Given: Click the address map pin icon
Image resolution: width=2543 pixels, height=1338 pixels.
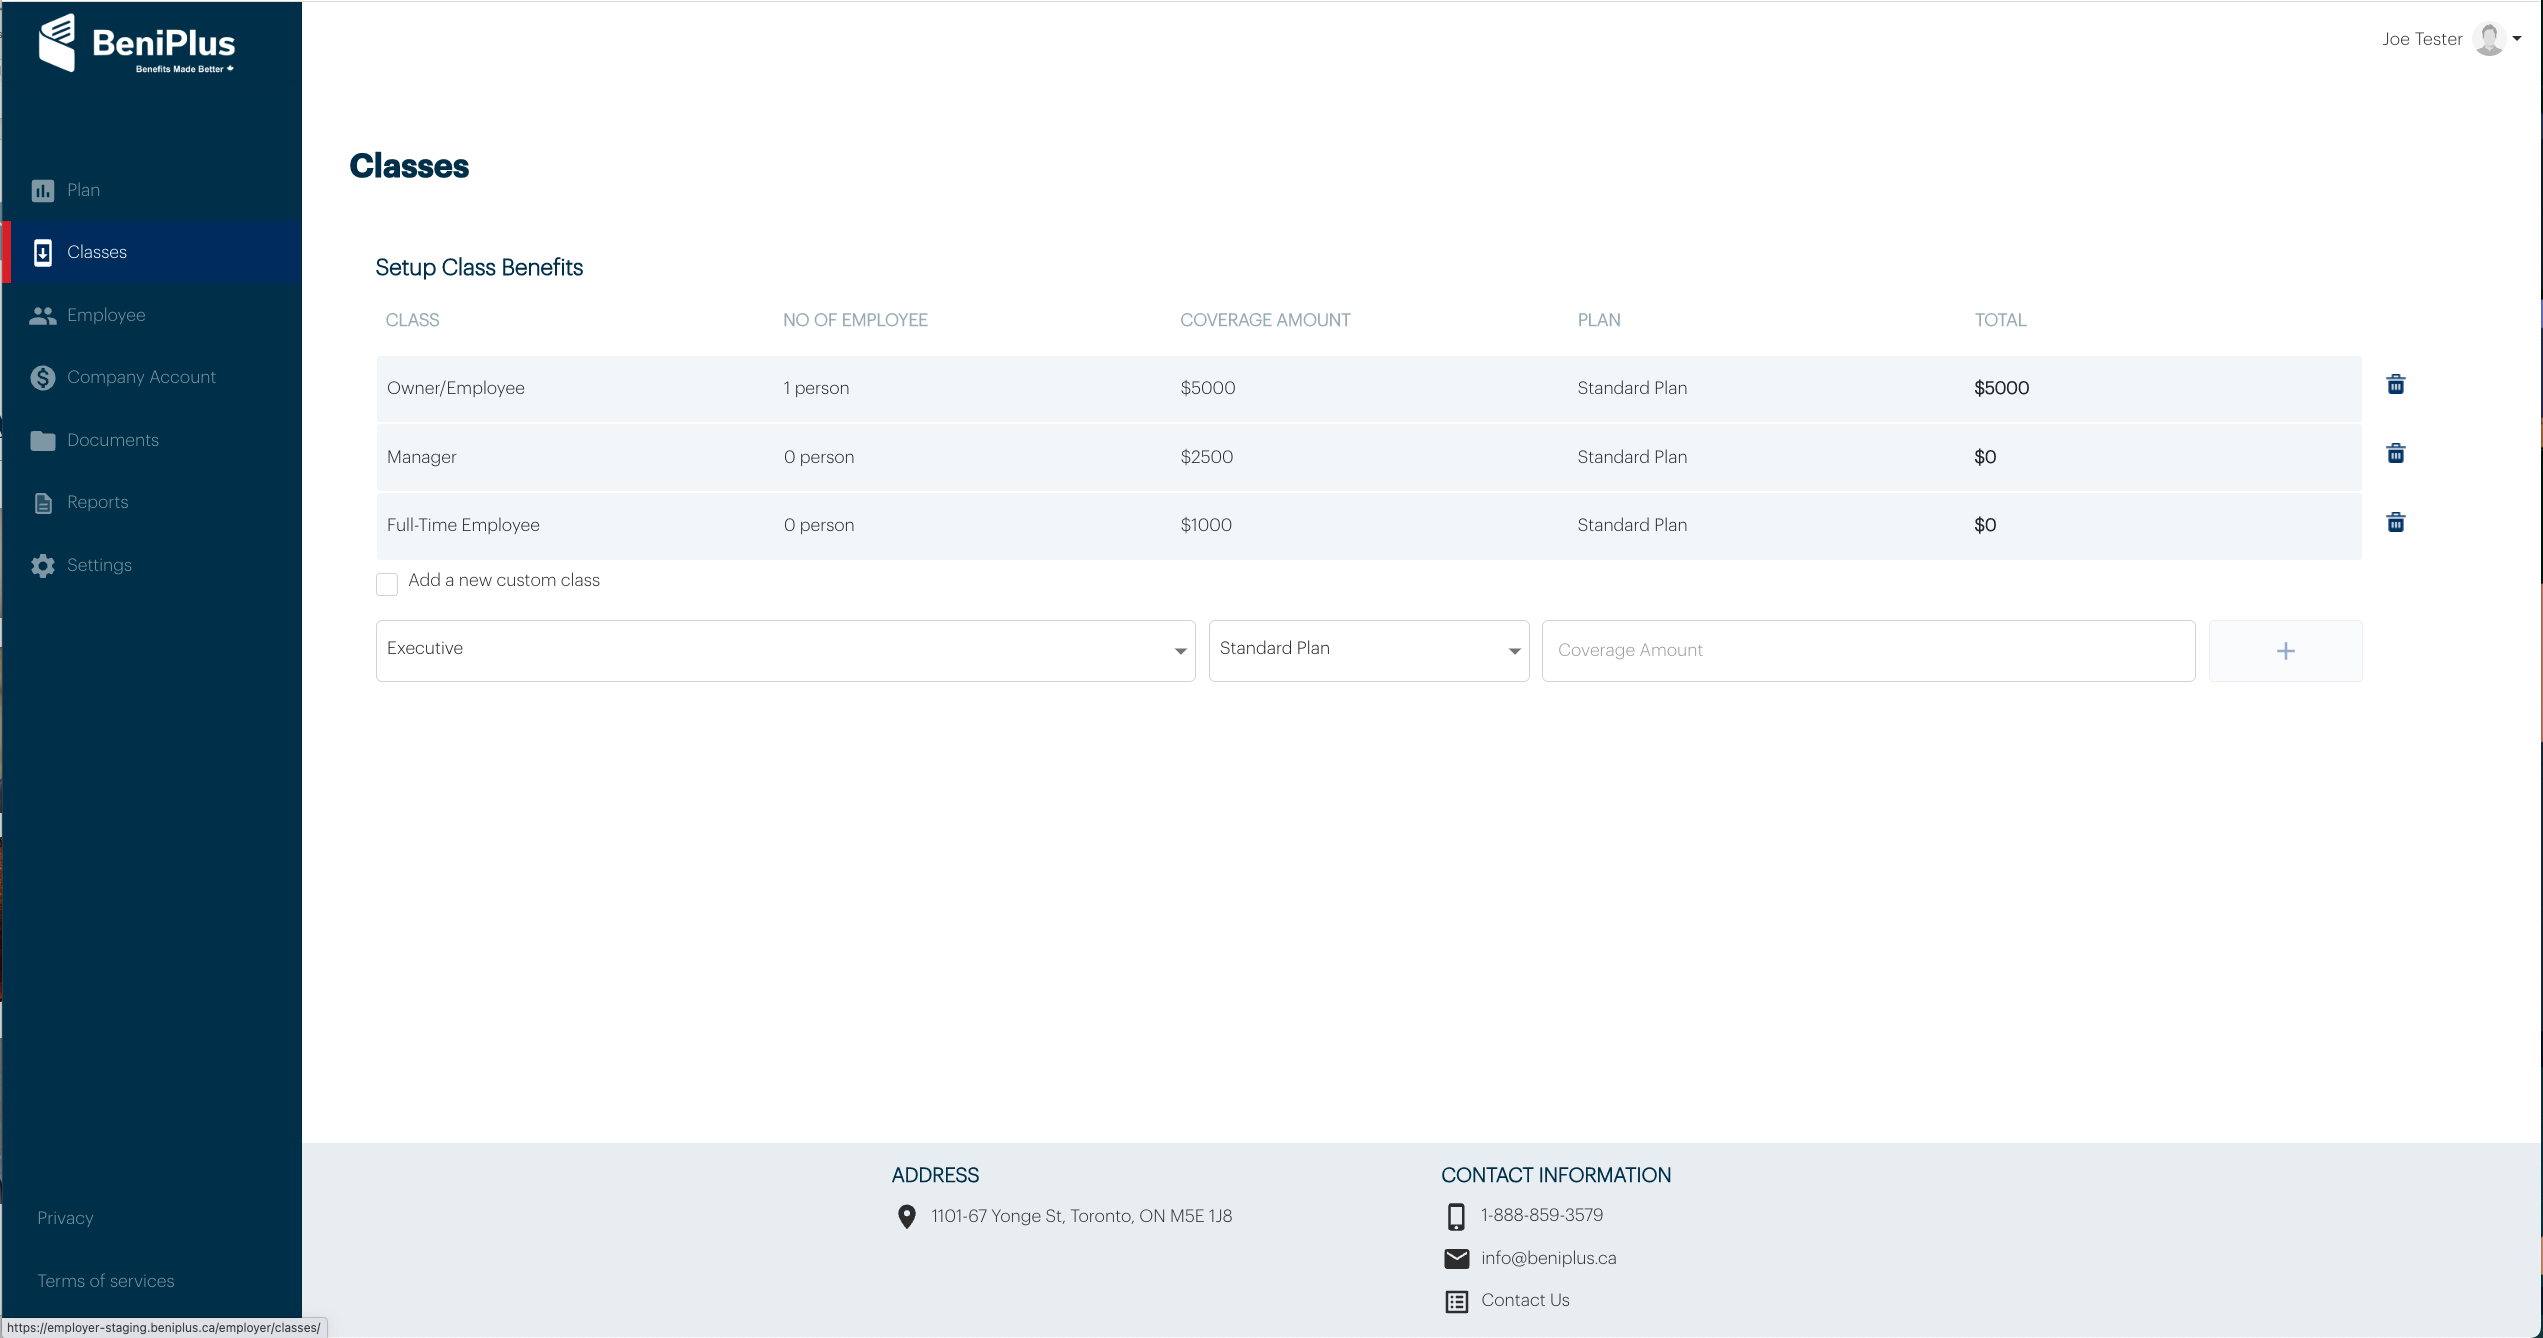Looking at the screenshot, I should (907, 1217).
